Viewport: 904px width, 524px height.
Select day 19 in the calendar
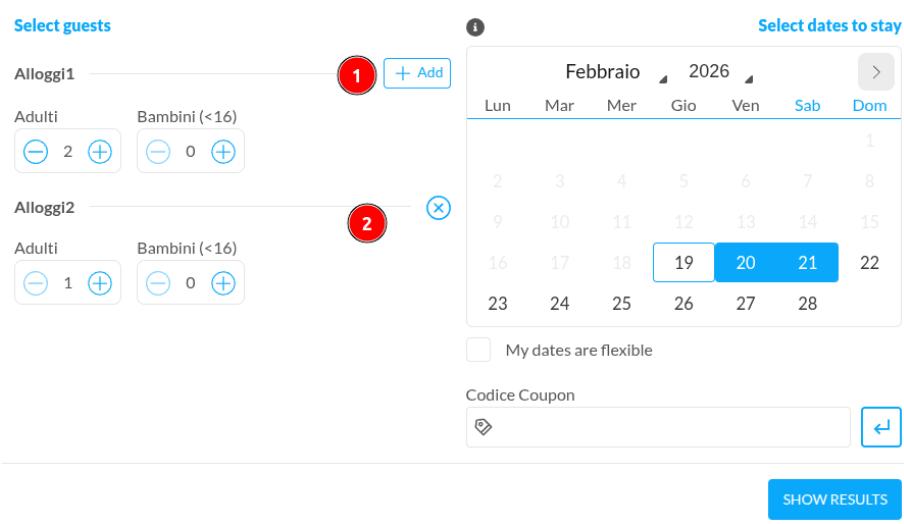click(x=683, y=263)
